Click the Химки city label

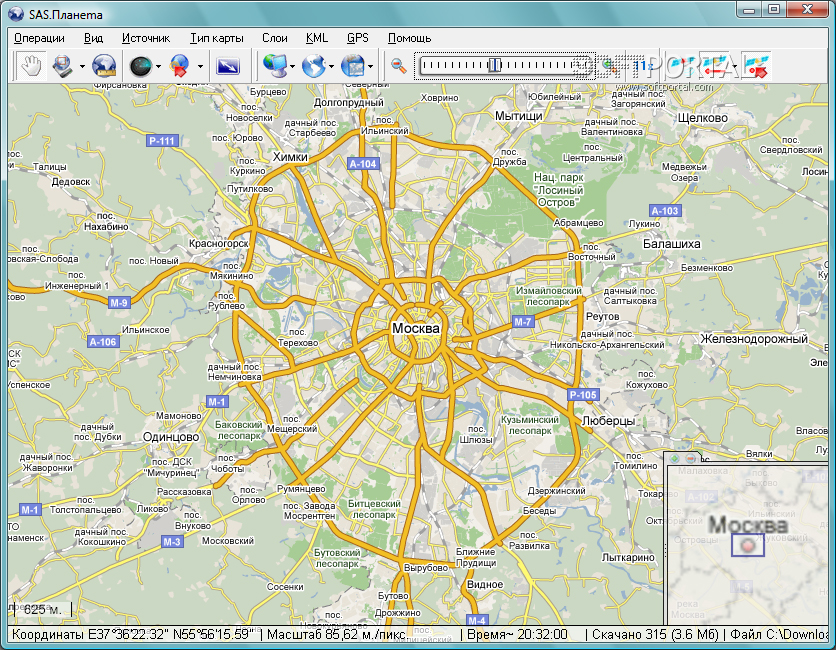pos(290,157)
